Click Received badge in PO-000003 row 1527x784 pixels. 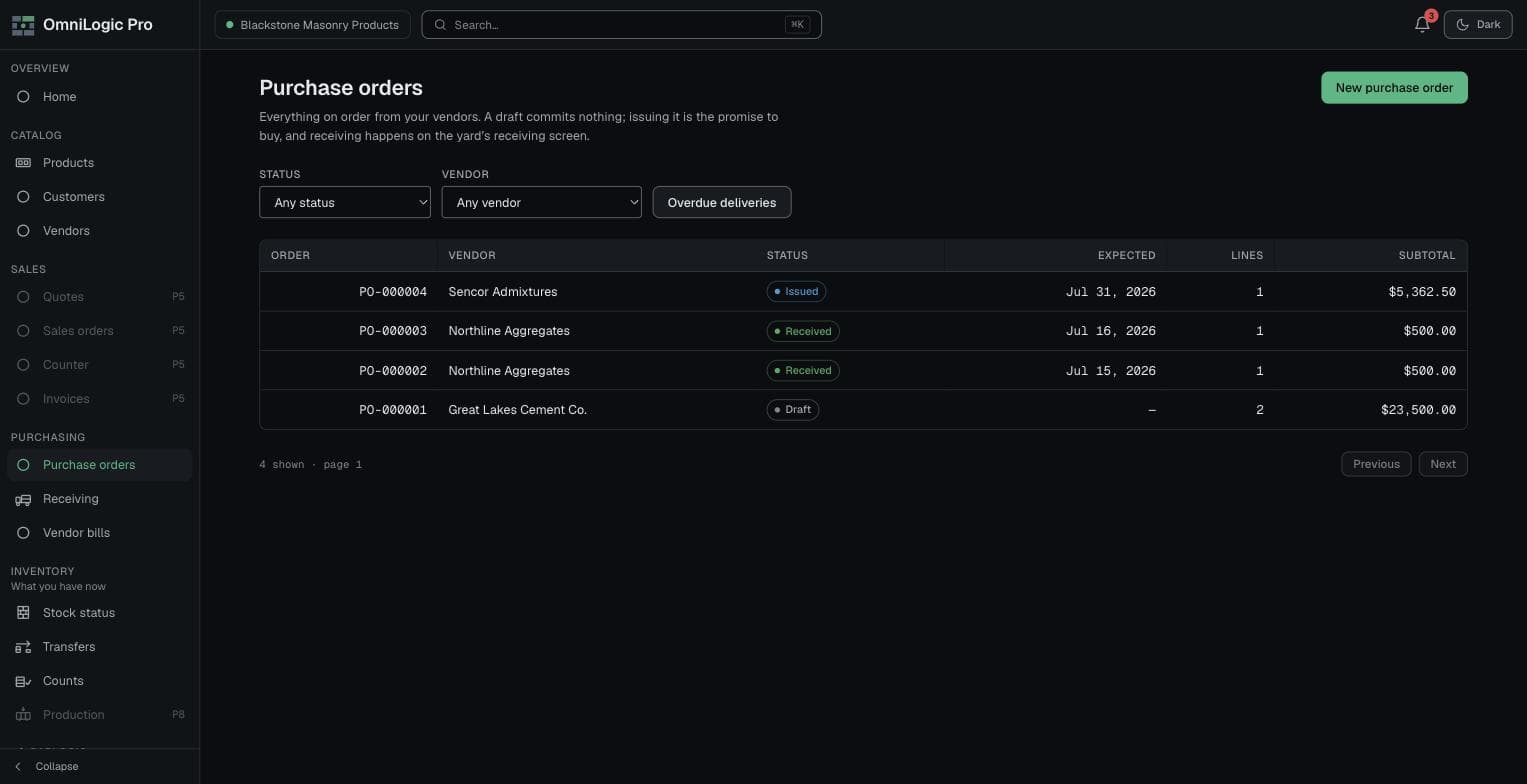tap(803, 331)
